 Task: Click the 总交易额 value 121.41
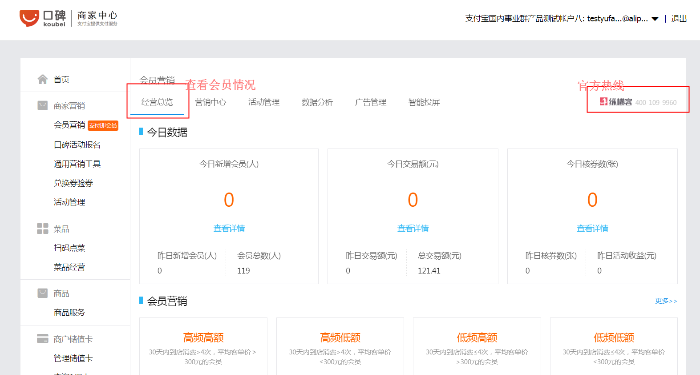click(429, 271)
